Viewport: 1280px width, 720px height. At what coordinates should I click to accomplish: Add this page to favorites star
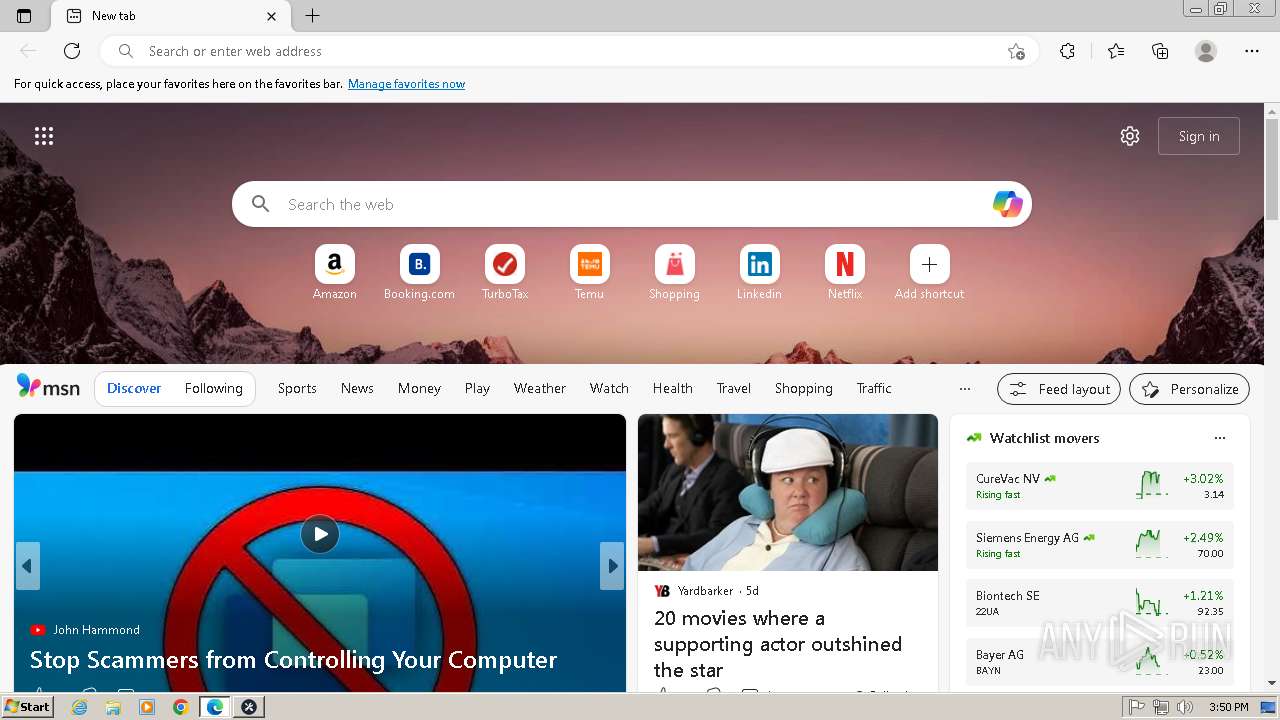[x=1016, y=51]
